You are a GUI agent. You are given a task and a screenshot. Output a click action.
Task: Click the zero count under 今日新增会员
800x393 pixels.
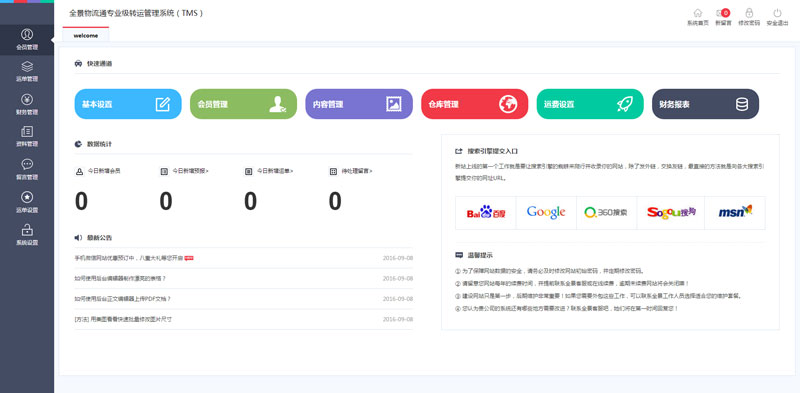[81, 201]
